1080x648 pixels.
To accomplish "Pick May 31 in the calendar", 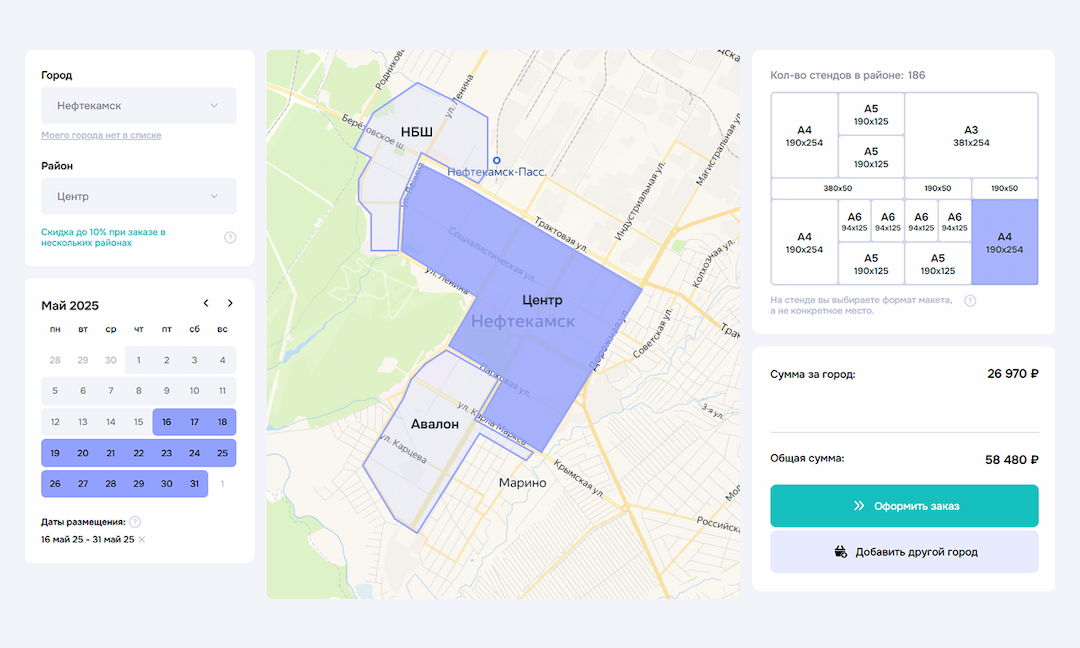I will 194,484.
